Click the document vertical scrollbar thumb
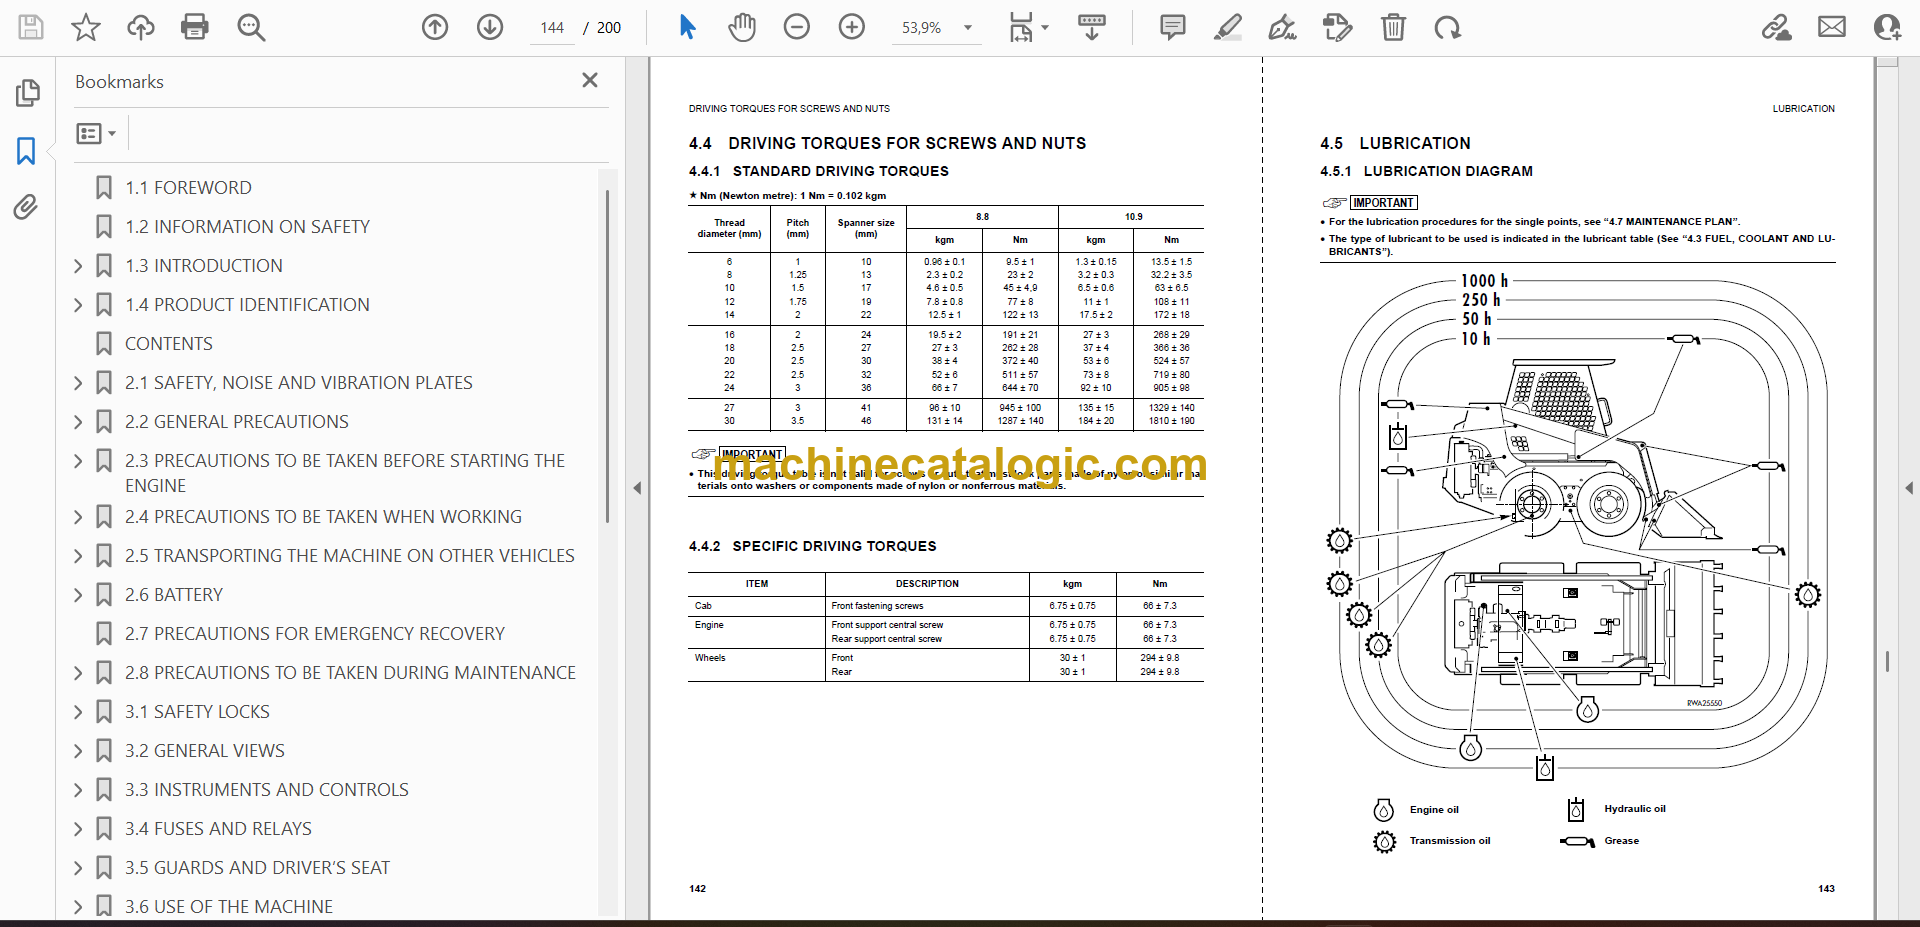1920x927 pixels. pos(1887,661)
